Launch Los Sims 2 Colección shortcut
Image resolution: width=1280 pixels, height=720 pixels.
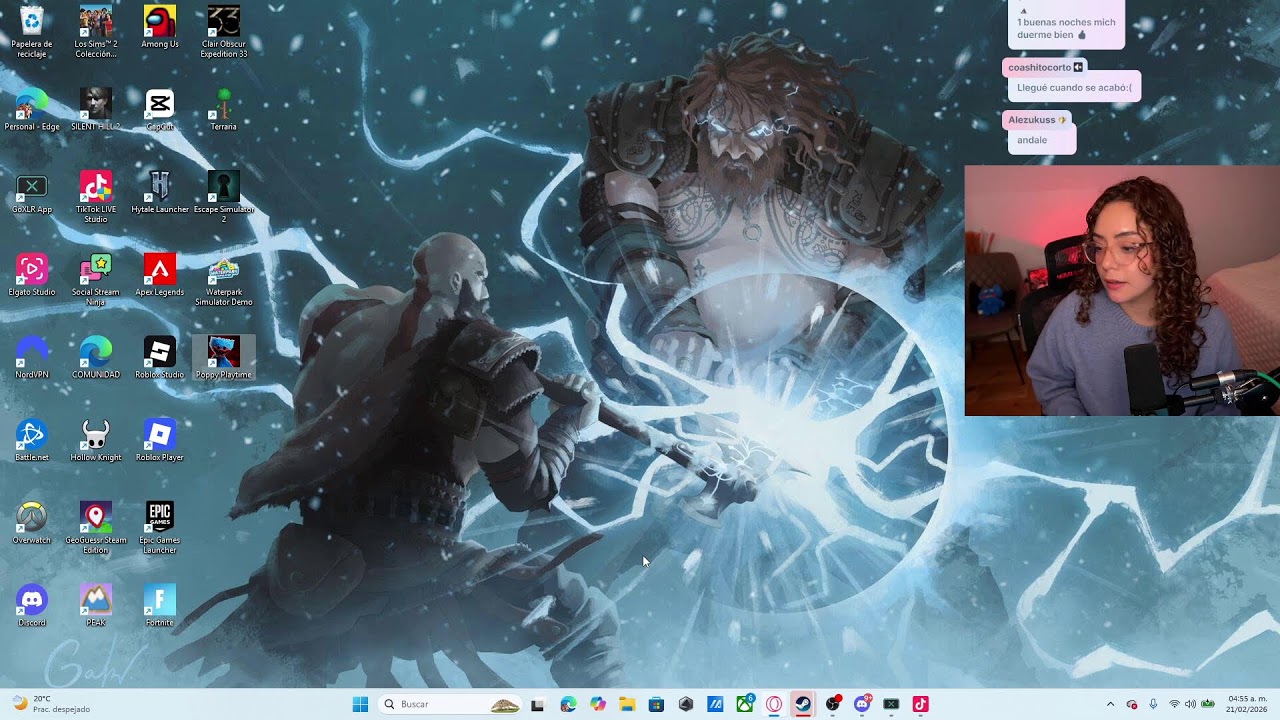[96, 32]
